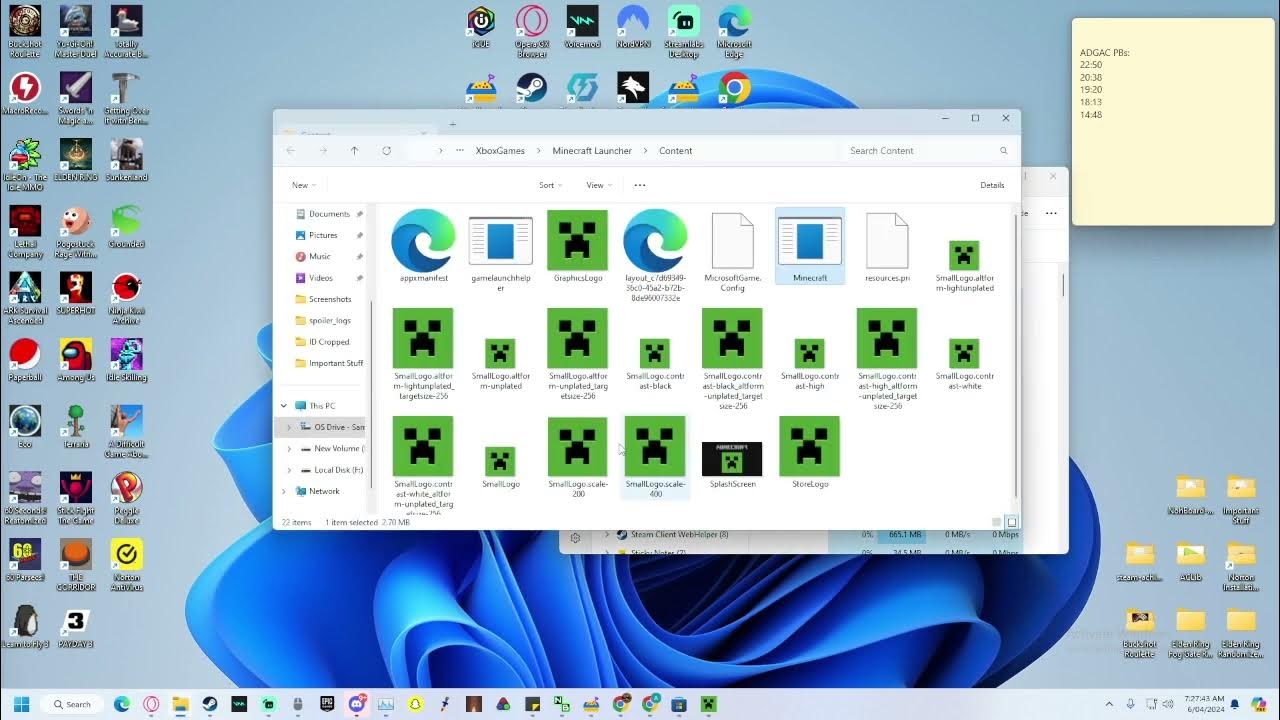Toggle the Details pane
This screenshot has height=720, width=1280.
click(992, 185)
